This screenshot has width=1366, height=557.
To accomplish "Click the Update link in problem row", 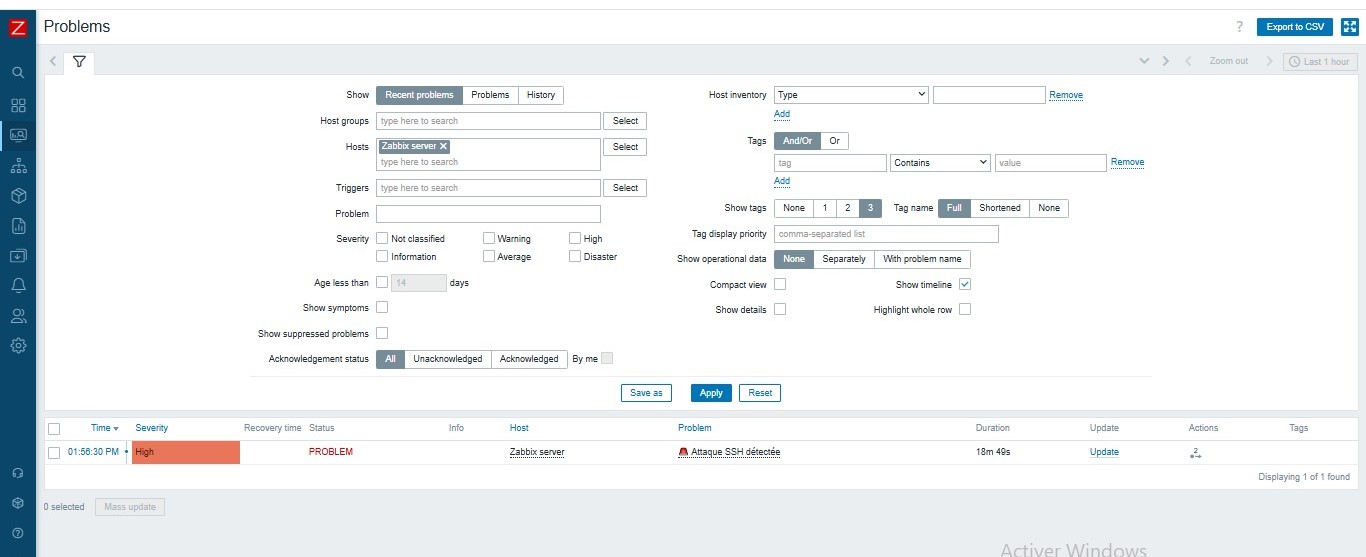I will pos(1104,452).
